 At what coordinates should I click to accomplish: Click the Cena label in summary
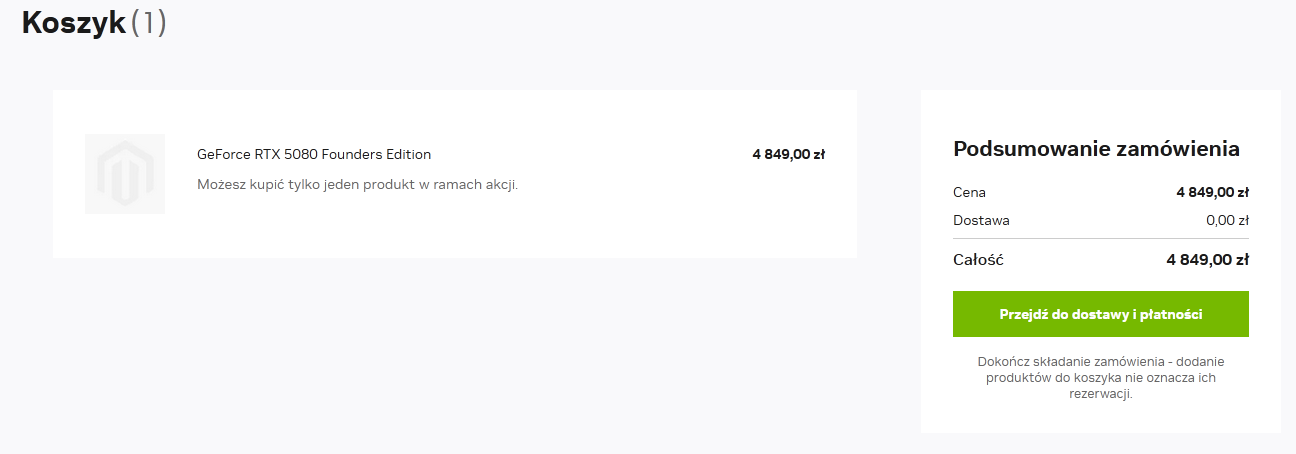coord(969,192)
